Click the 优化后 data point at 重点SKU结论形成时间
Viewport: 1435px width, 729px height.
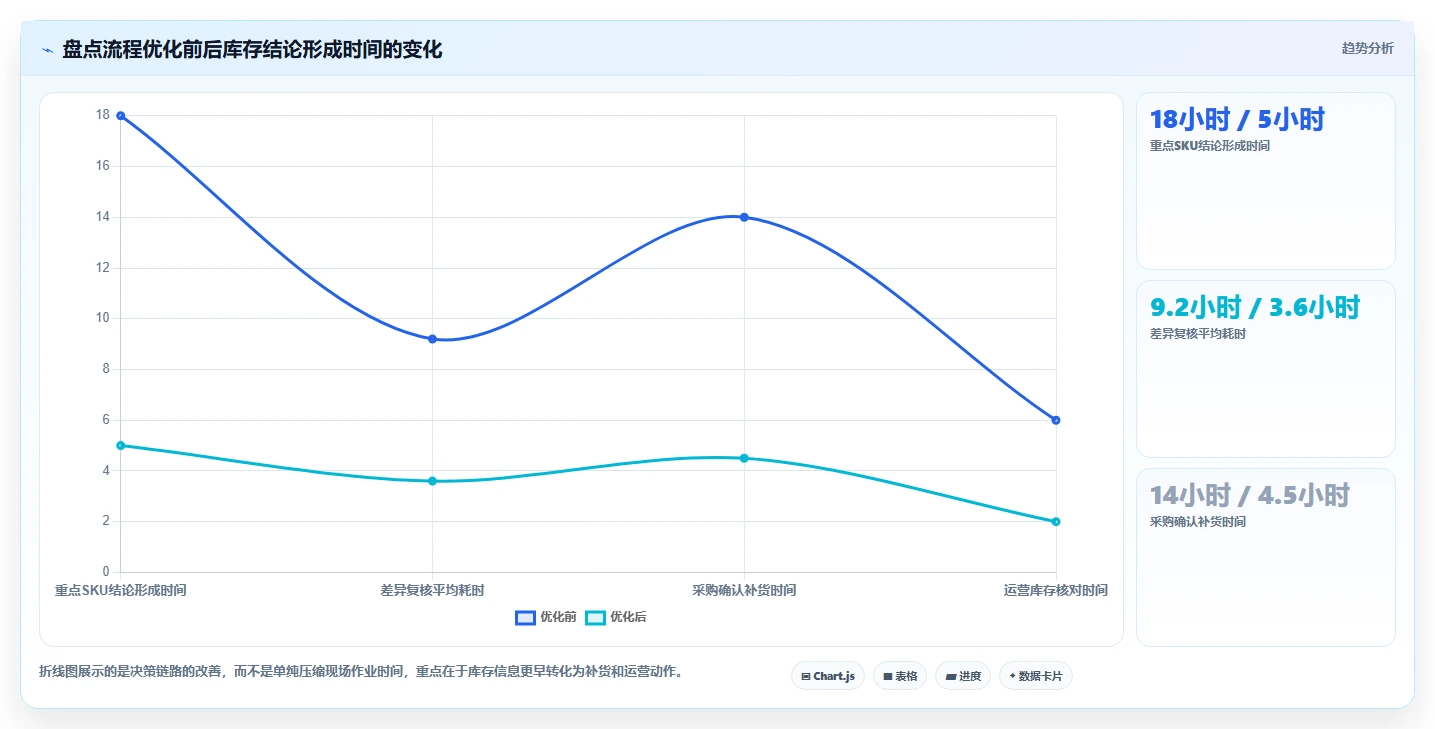[x=121, y=445]
